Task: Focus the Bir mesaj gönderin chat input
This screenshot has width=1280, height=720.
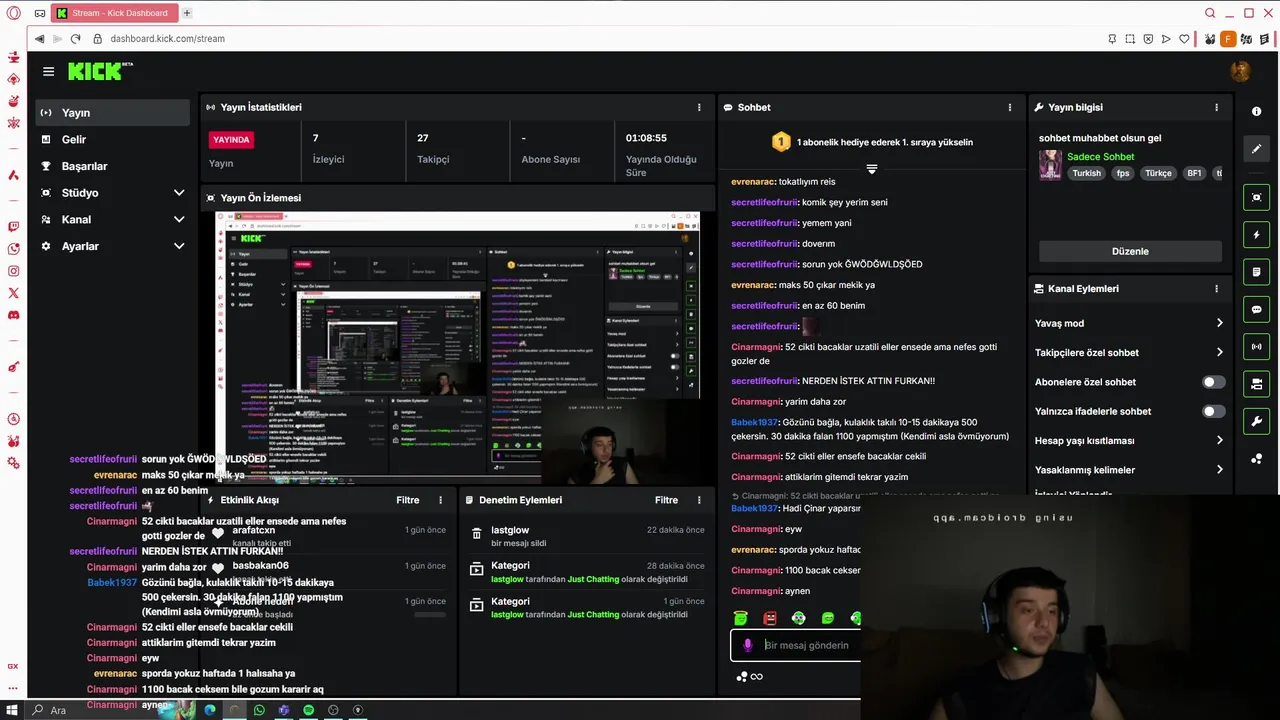Action: pyautogui.click(x=806, y=645)
